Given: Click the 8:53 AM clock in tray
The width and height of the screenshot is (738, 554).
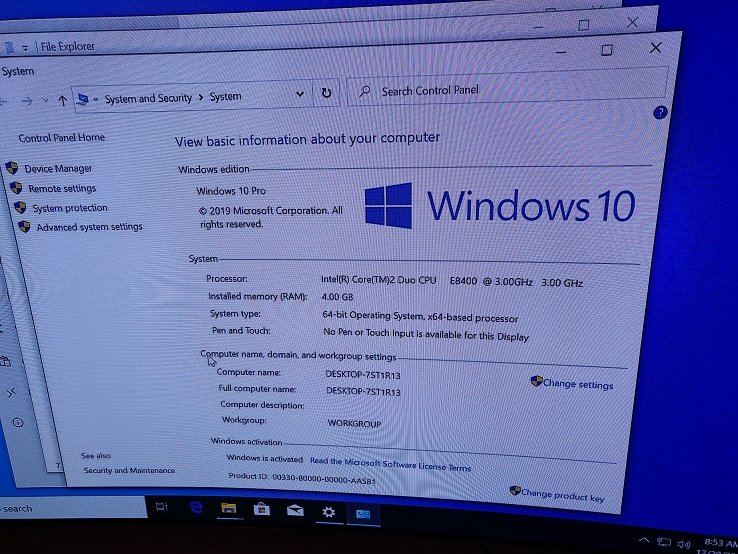Looking at the screenshot, I should [x=721, y=543].
